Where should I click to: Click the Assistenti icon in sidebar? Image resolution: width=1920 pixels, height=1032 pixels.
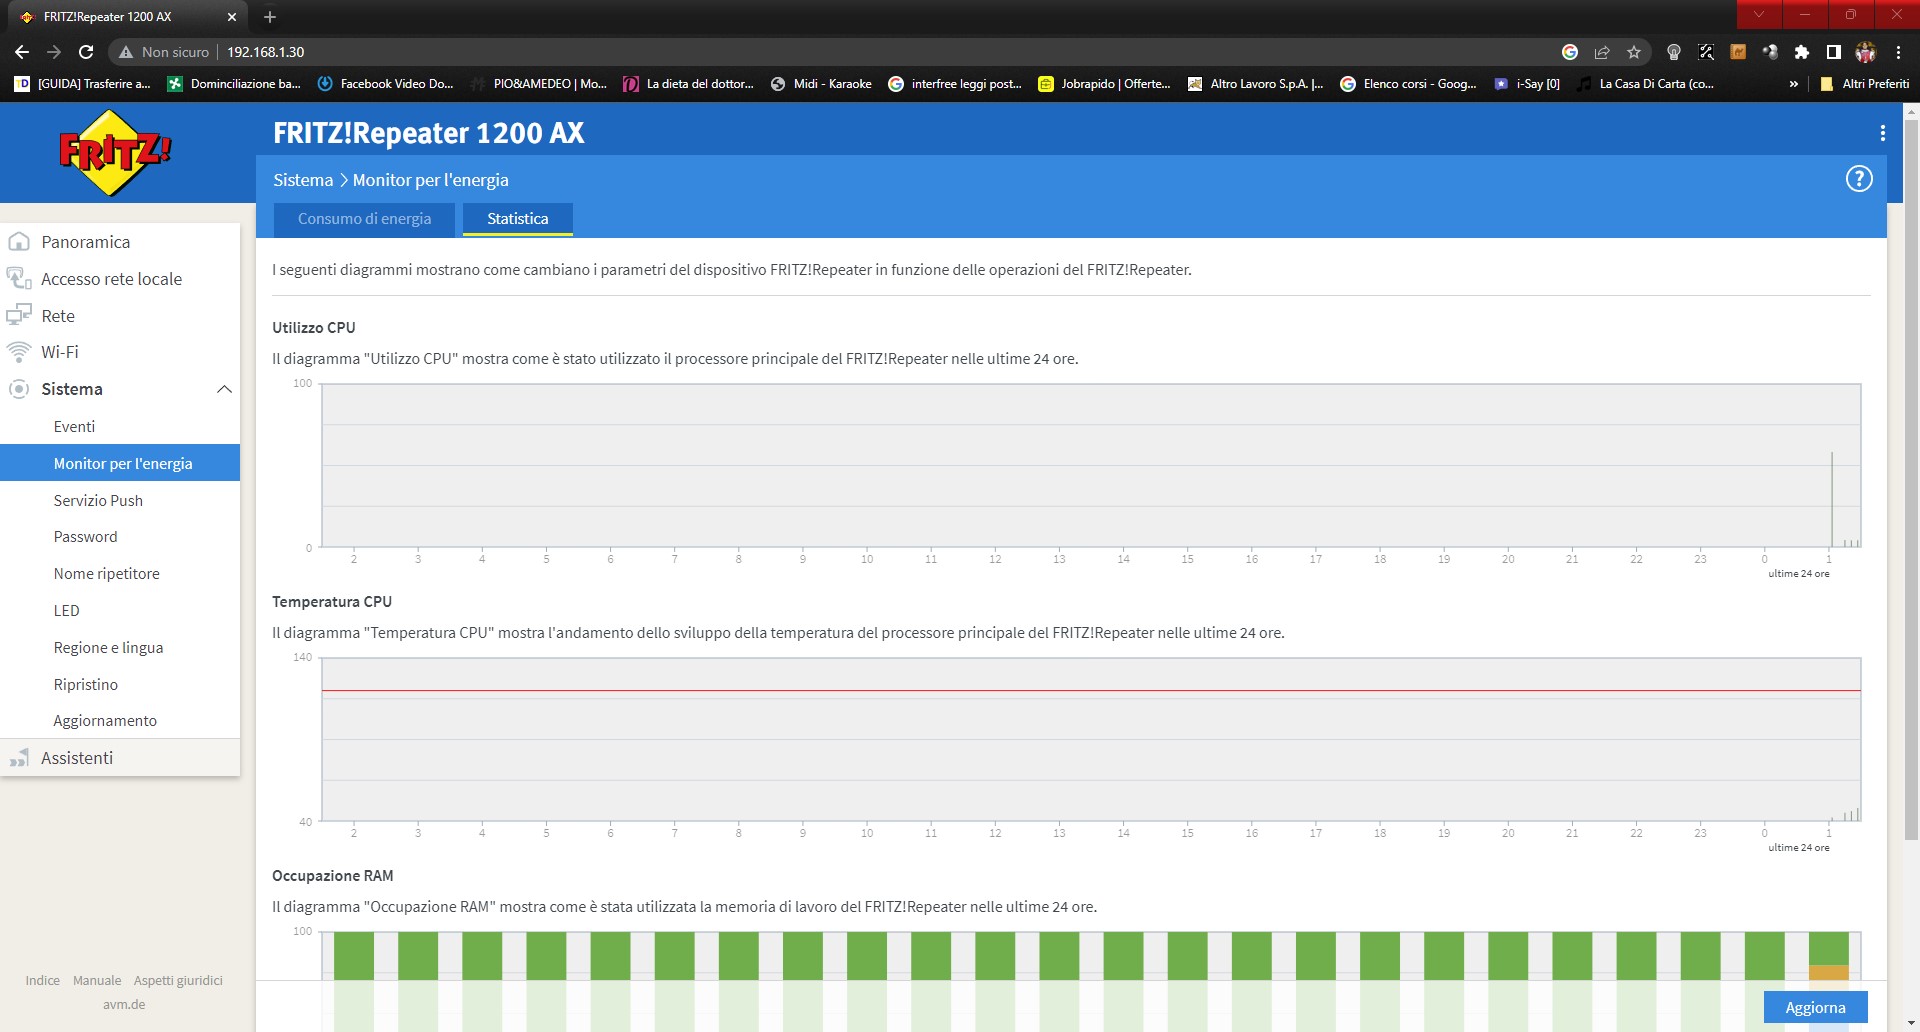pos(19,758)
